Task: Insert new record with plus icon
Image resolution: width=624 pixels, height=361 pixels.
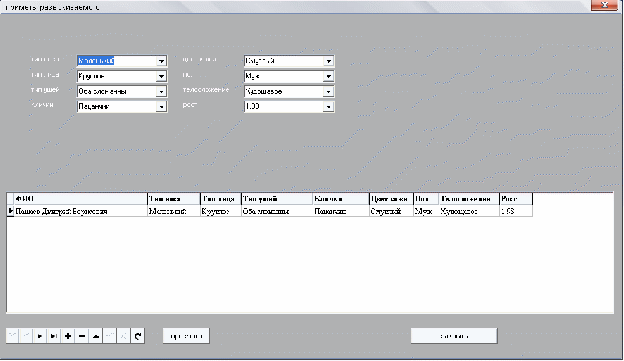Action: (x=68, y=336)
